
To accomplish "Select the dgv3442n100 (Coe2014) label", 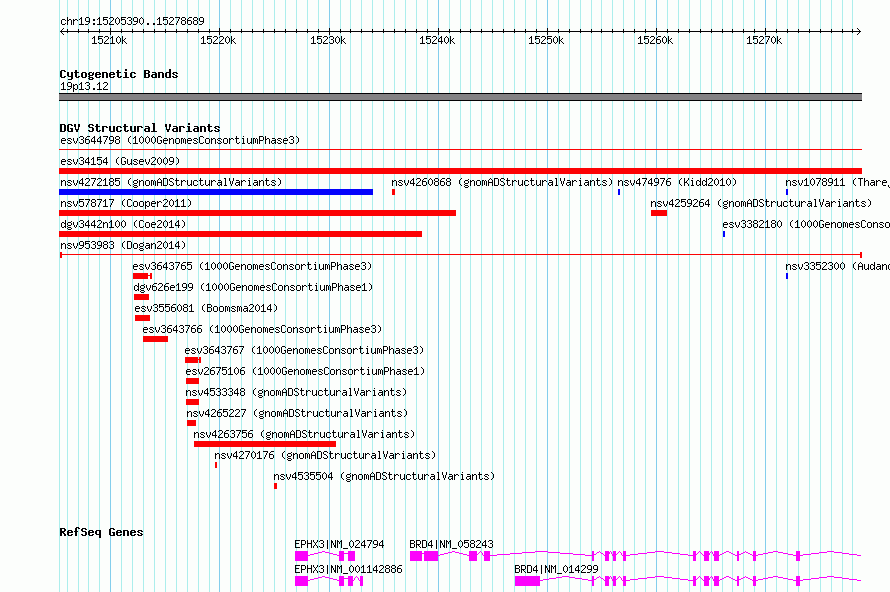I will coord(123,224).
